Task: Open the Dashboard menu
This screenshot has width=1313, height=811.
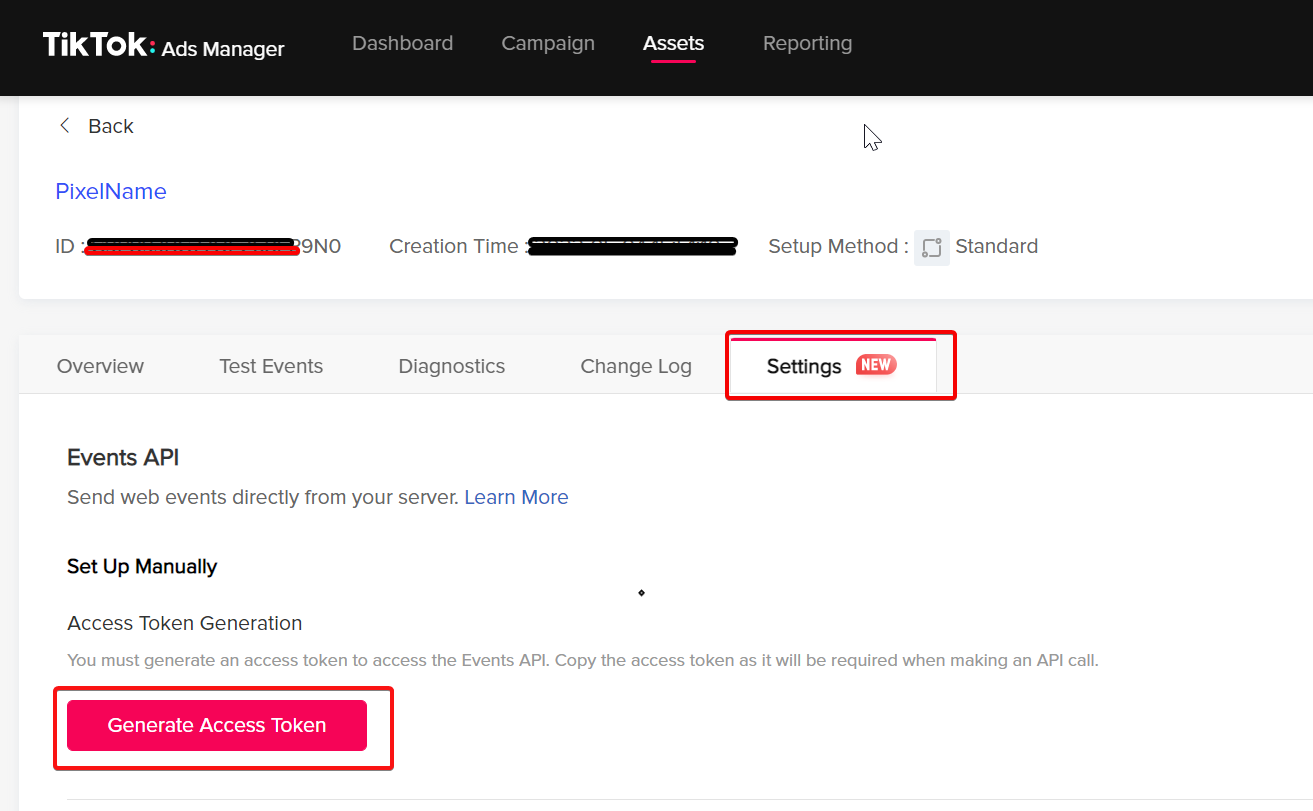Action: (402, 43)
